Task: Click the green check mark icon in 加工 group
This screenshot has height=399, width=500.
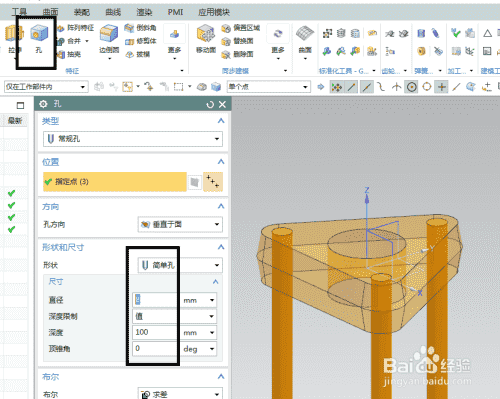Action: (x=456, y=33)
